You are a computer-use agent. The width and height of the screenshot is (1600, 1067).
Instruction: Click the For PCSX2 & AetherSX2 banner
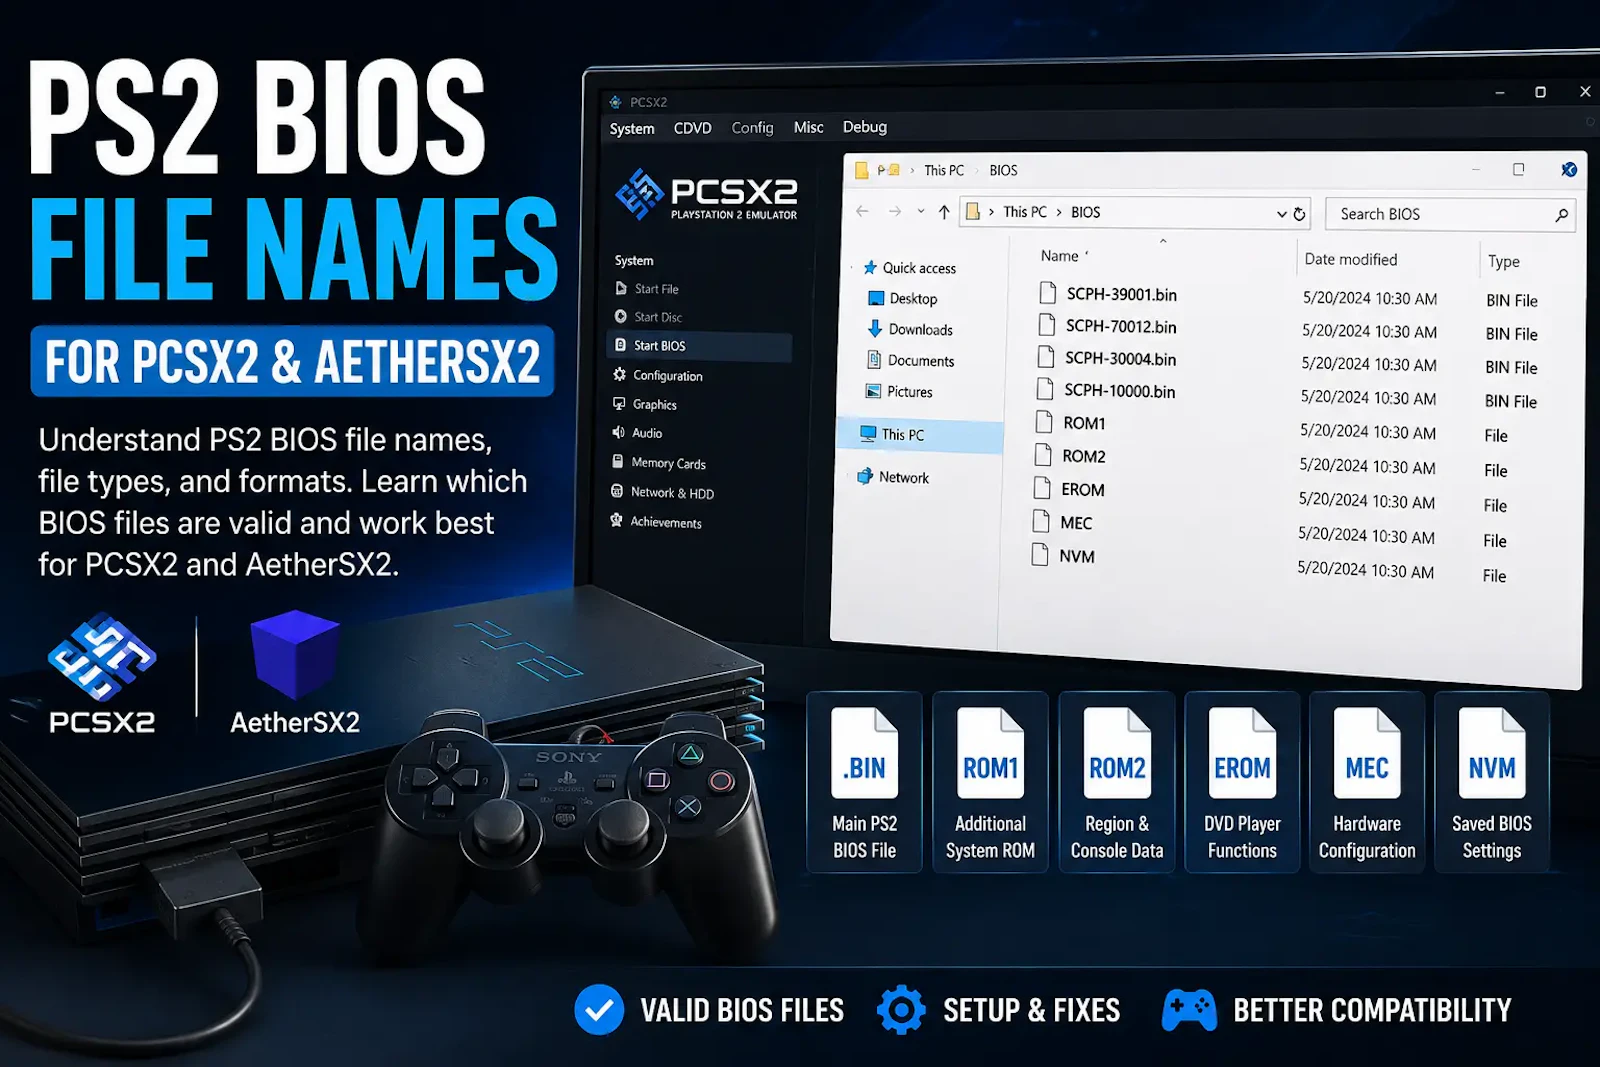pyautogui.click(x=292, y=361)
